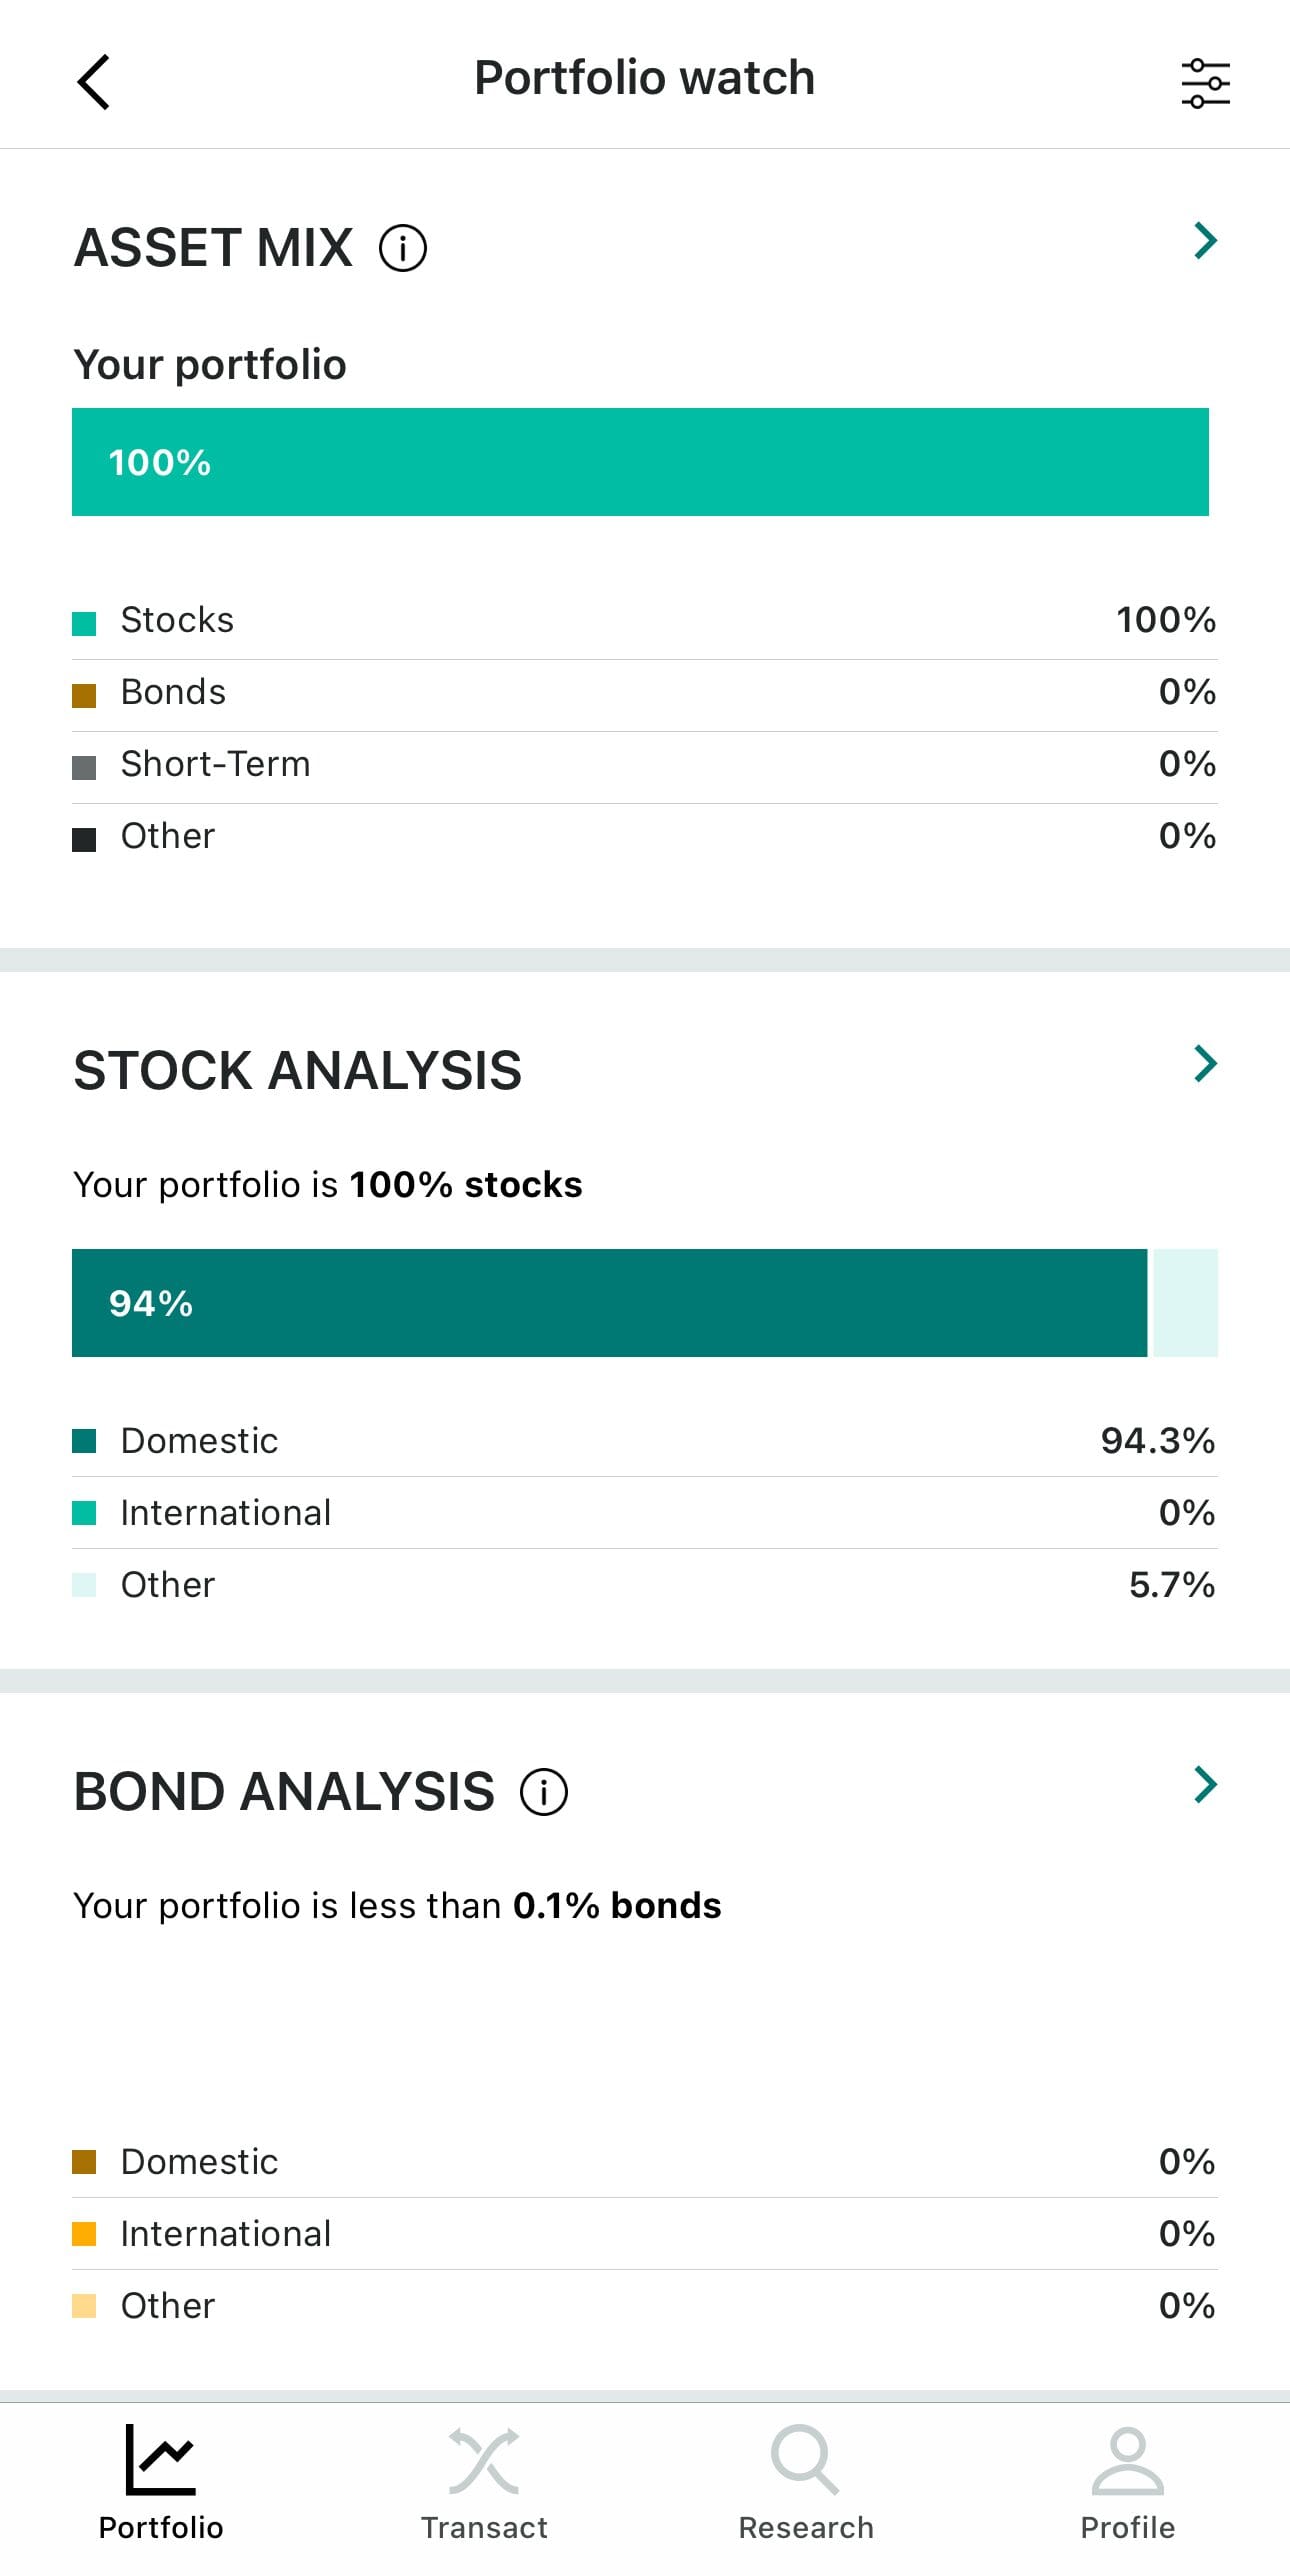Tap the Portfolio chart icon

click(x=160, y=2460)
